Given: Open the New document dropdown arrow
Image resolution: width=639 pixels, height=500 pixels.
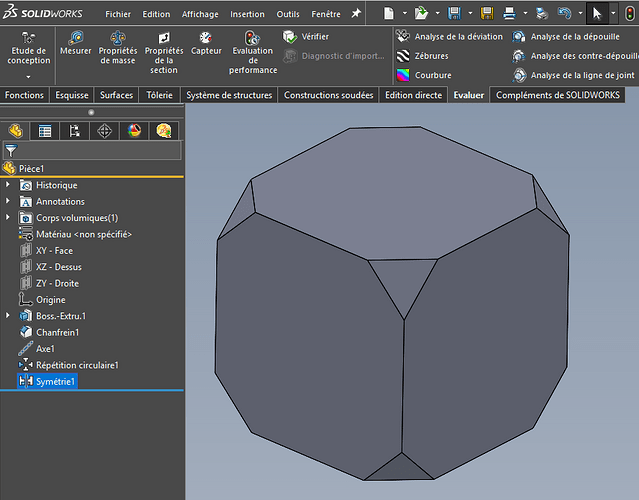Looking at the screenshot, I should (405, 13).
